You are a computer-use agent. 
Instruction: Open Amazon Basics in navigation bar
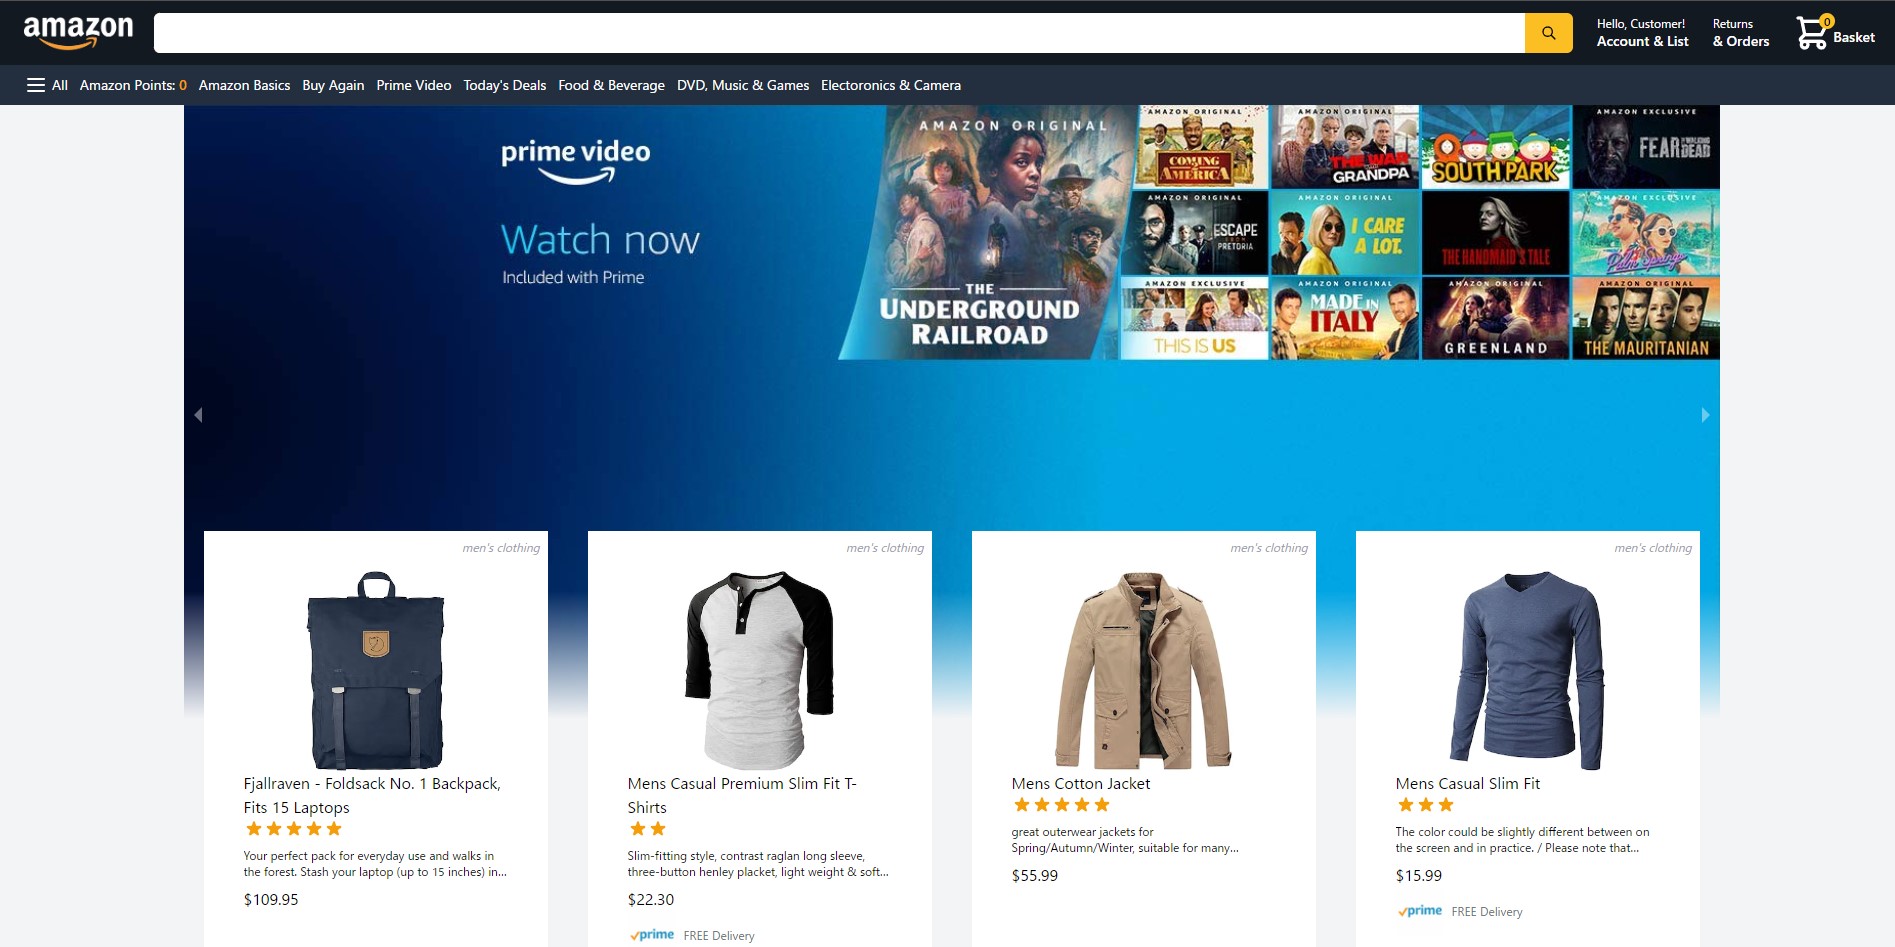pos(244,85)
